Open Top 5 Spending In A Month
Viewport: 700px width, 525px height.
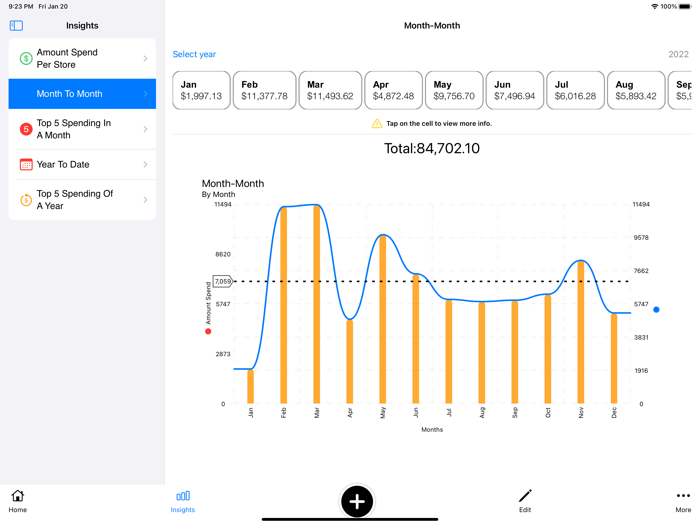(82, 129)
